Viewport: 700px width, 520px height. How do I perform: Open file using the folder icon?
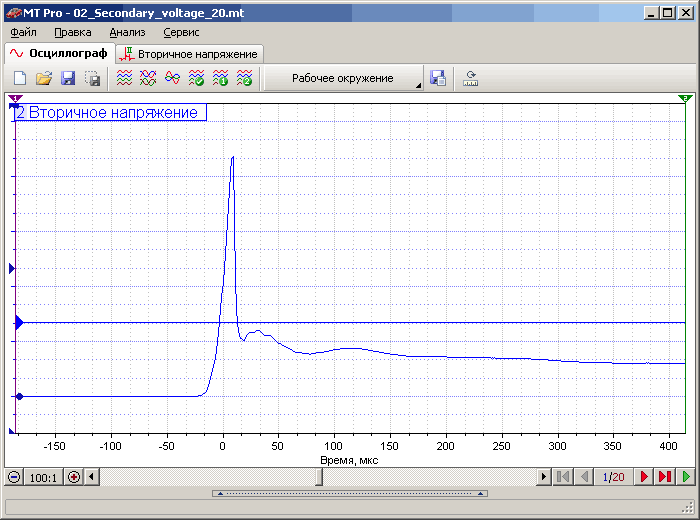click(x=43, y=78)
